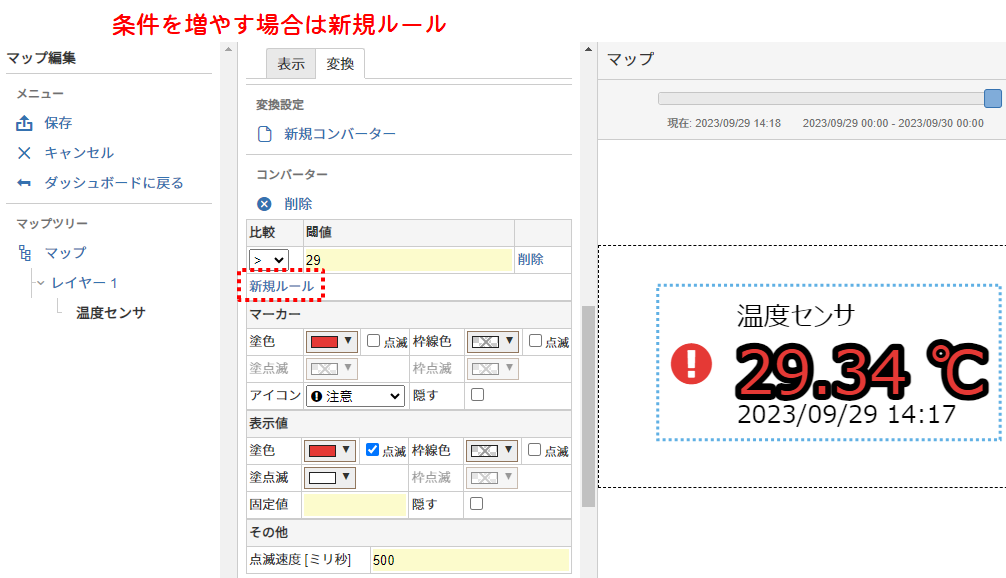Open 表示値 塗色 red color picker

coord(329,451)
